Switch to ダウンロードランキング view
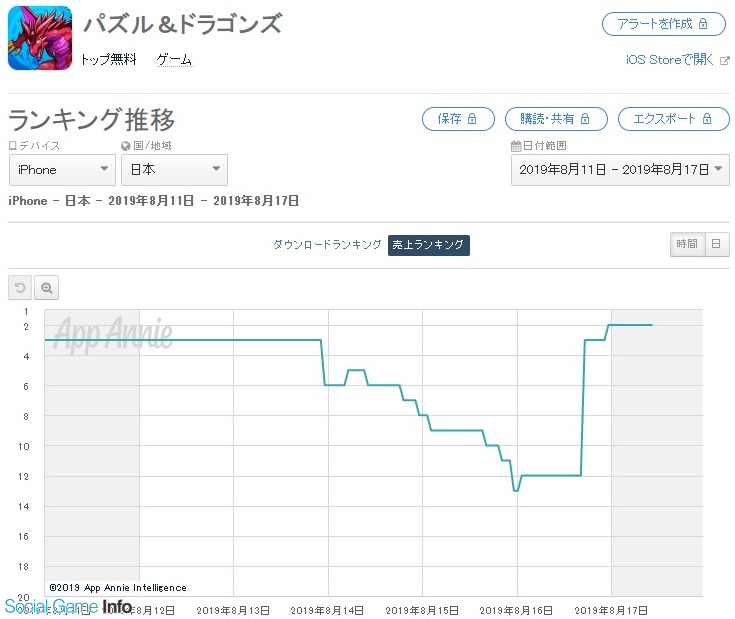 (x=327, y=244)
